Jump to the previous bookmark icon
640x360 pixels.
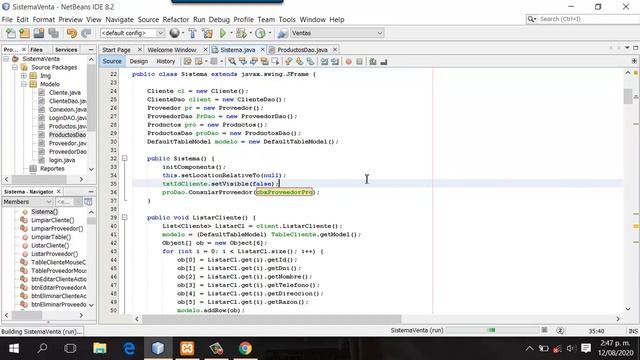click(289, 62)
